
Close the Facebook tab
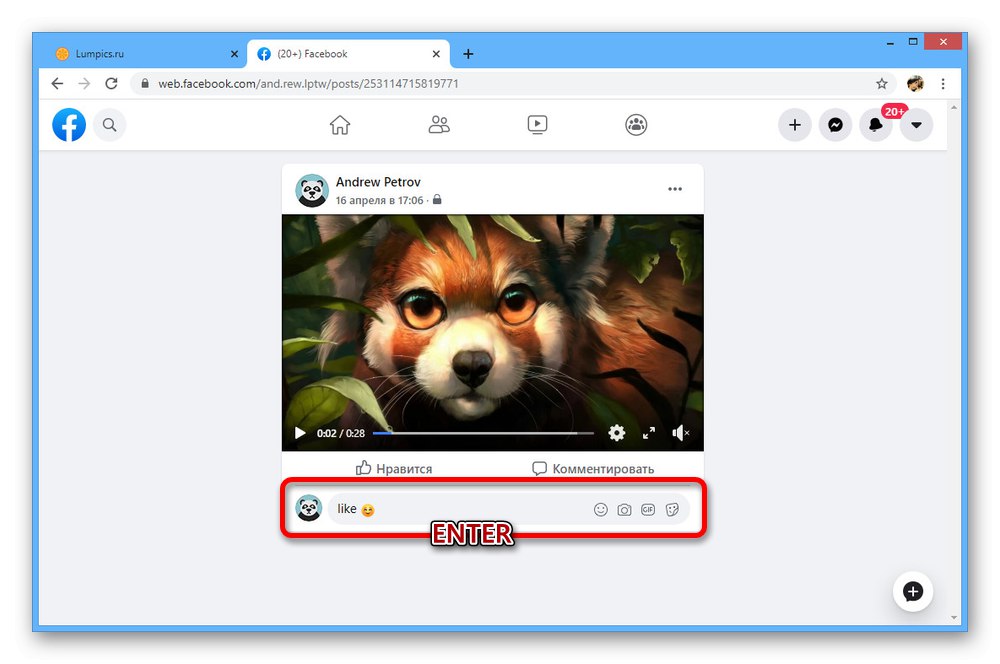click(436, 54)
